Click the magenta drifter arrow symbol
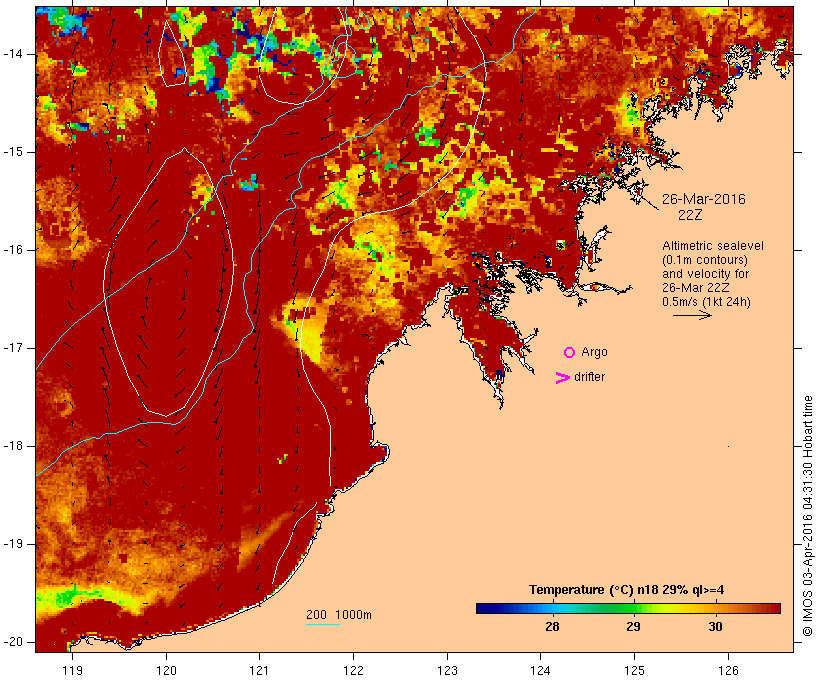Image resolution: width=820 pixels, height=680 pixels. [563, 378]
